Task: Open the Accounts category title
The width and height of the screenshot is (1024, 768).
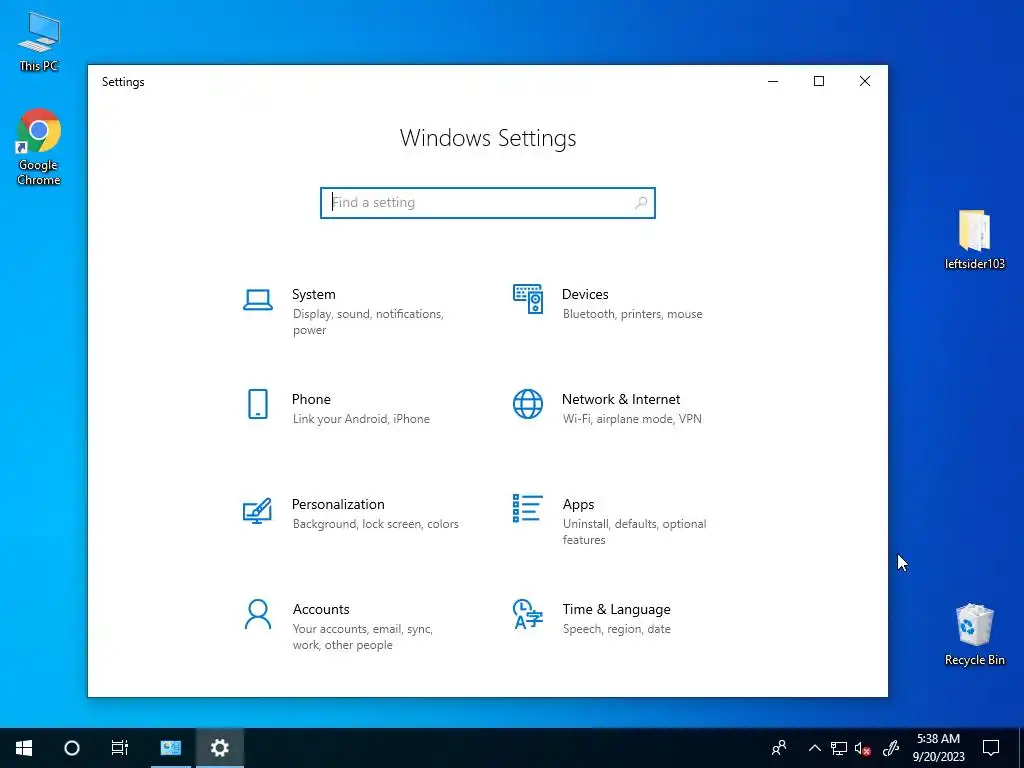Action: click(321, 609)
